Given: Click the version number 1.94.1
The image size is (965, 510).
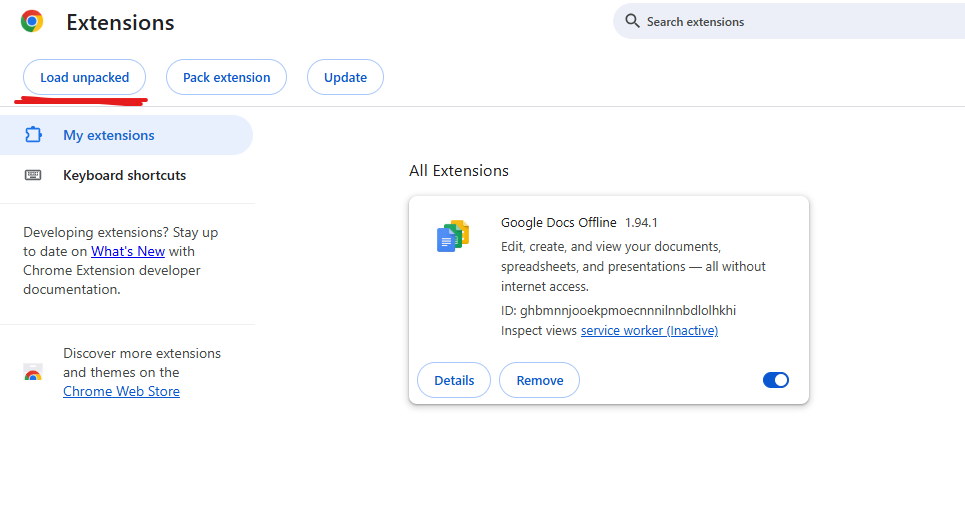Looking at the screenshot, I should point(641,223).
